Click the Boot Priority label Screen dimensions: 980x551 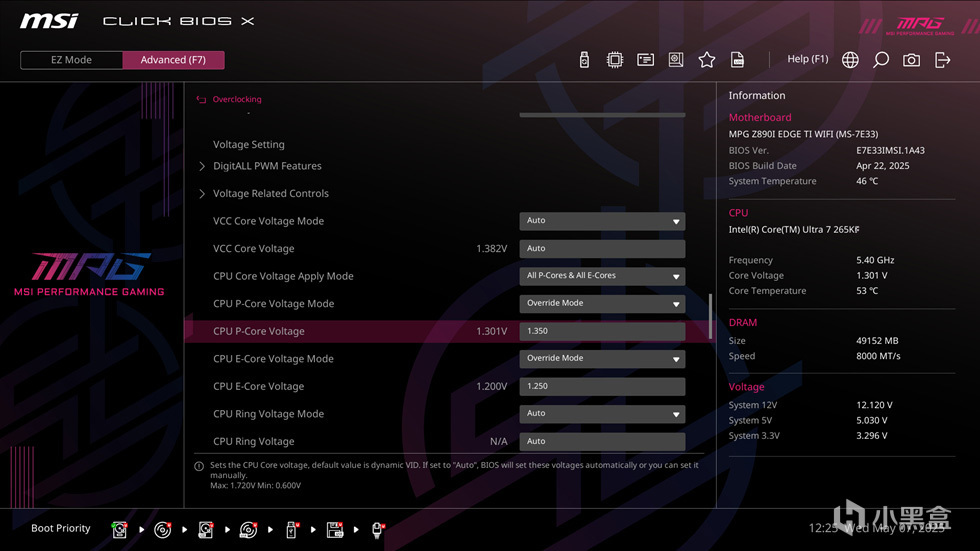click(61, 529)
